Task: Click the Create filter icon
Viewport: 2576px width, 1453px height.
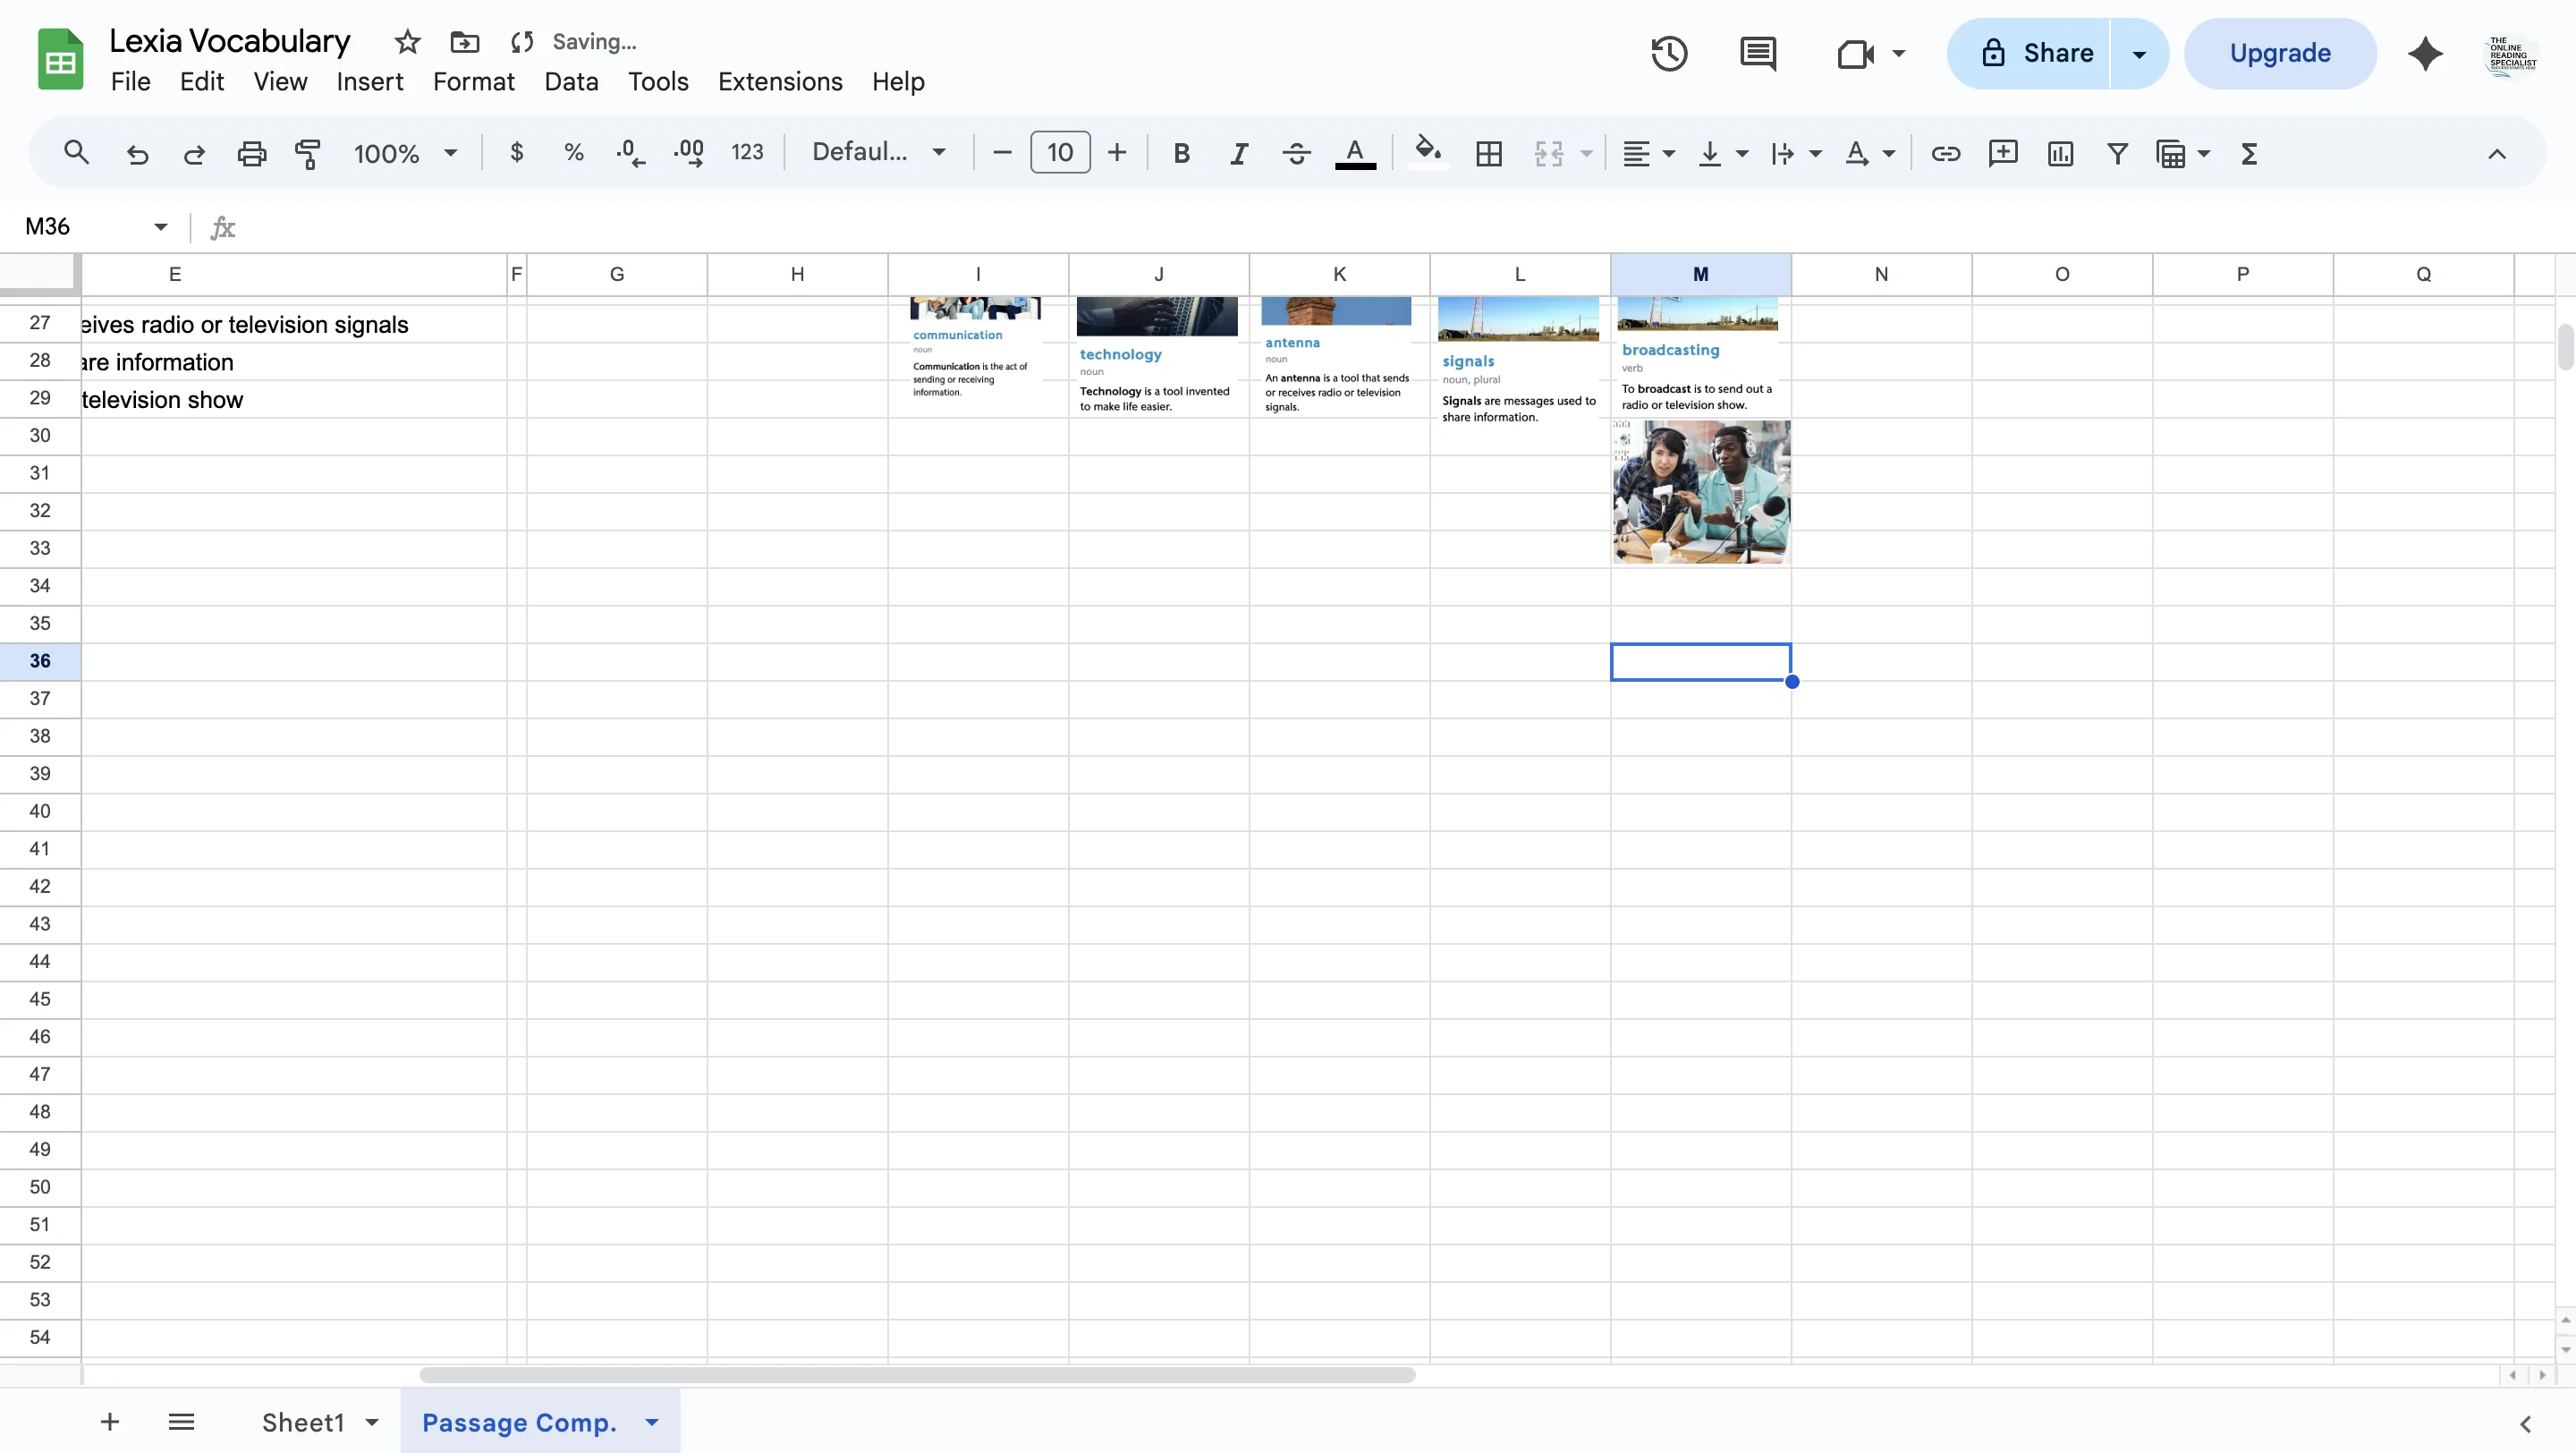Action: [2117, 152]
